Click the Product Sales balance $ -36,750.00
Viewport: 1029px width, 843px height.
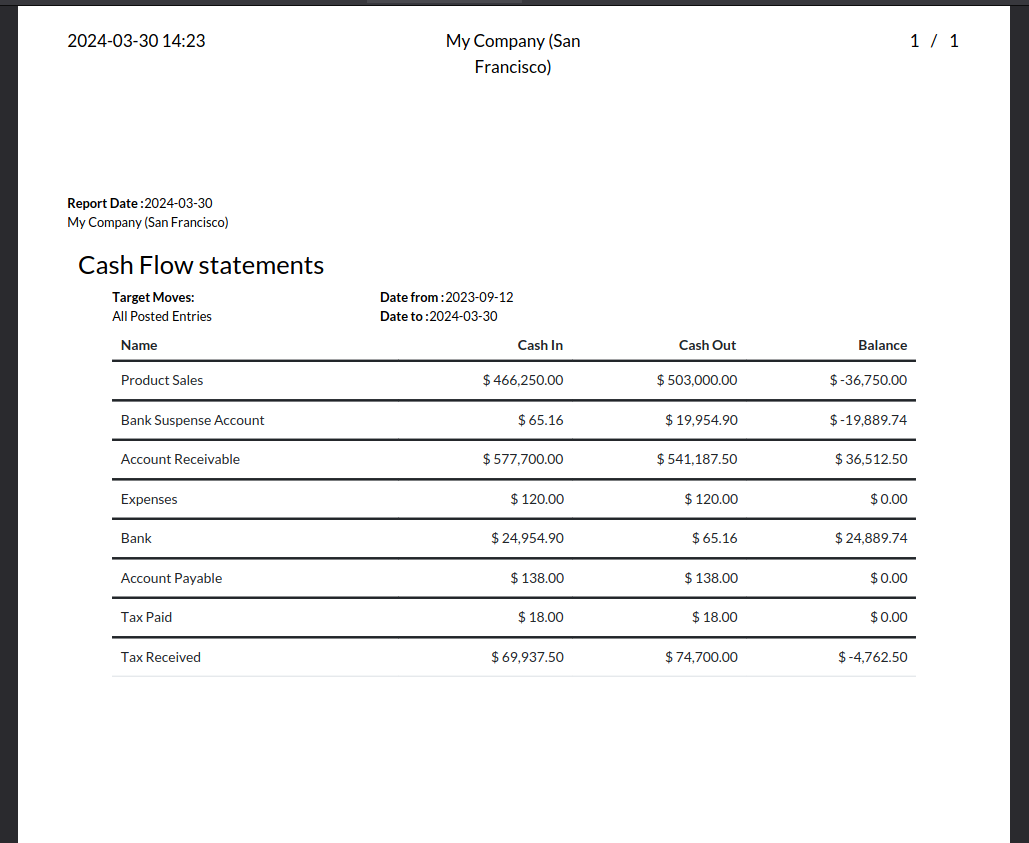coord(868,380)
